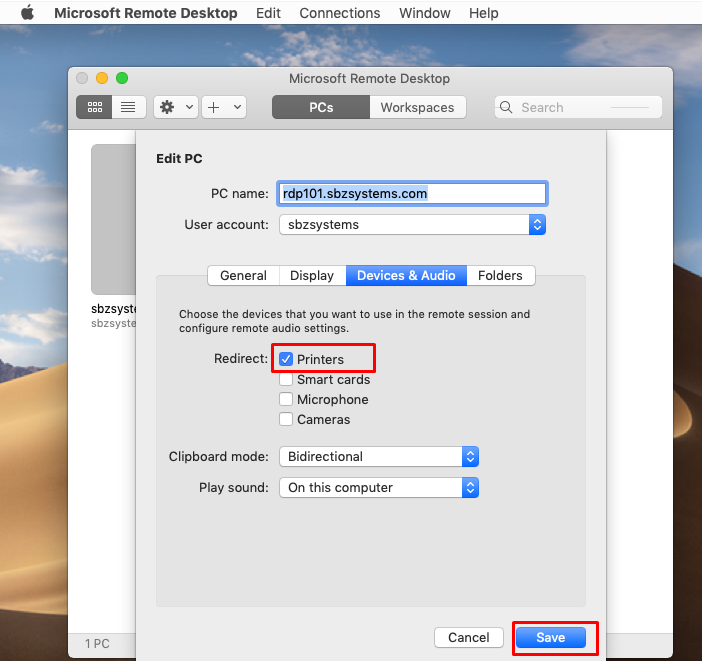Open the Clipboard mode dropdown
Viewport: 702px width, 661px height.
[379, 456]
